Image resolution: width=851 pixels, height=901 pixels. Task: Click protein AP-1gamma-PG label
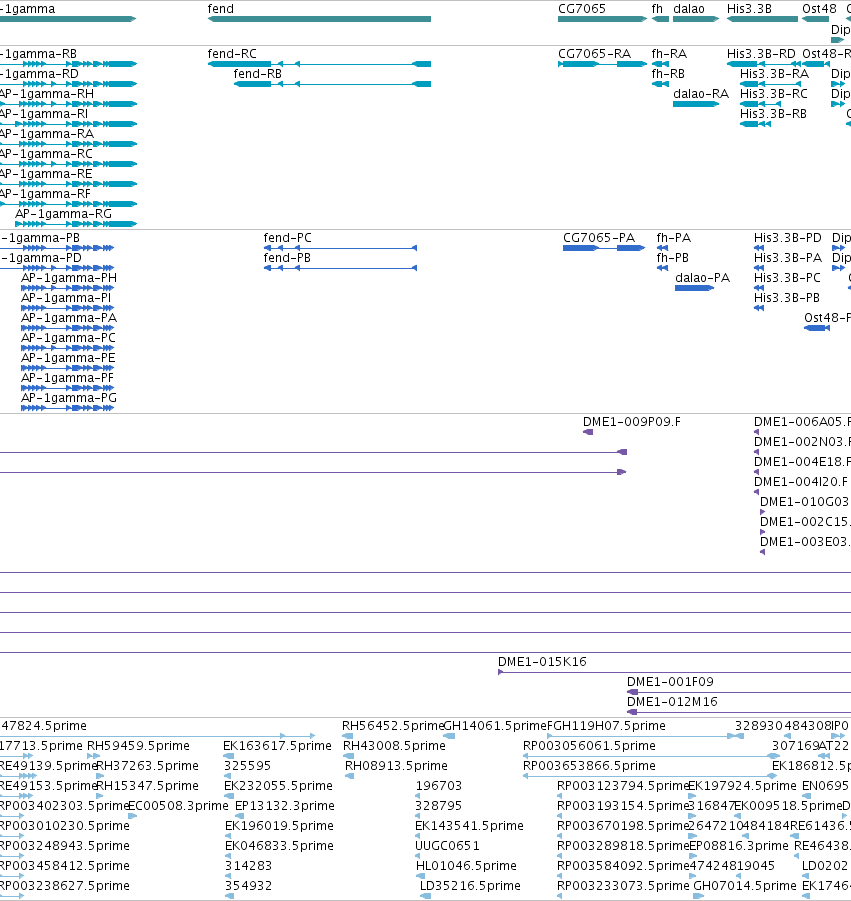69,398
